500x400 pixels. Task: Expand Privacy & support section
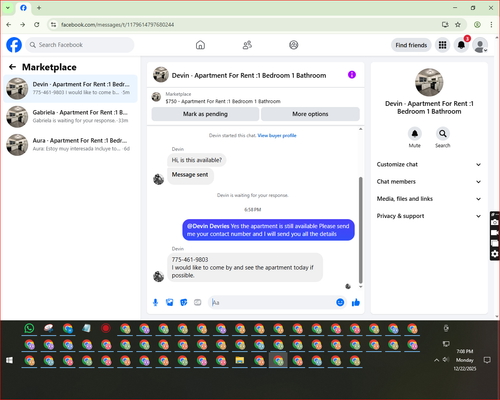[x=429, y=216]
